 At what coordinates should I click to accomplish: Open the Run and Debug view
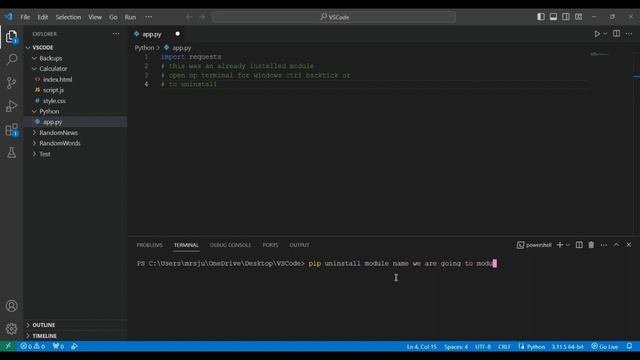(11, 106)
